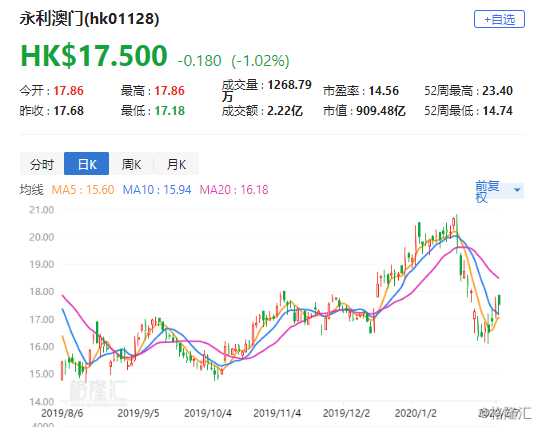Click the 15.00 price axis label
Screen dimensions: 539x427
[x=42, y=374]
